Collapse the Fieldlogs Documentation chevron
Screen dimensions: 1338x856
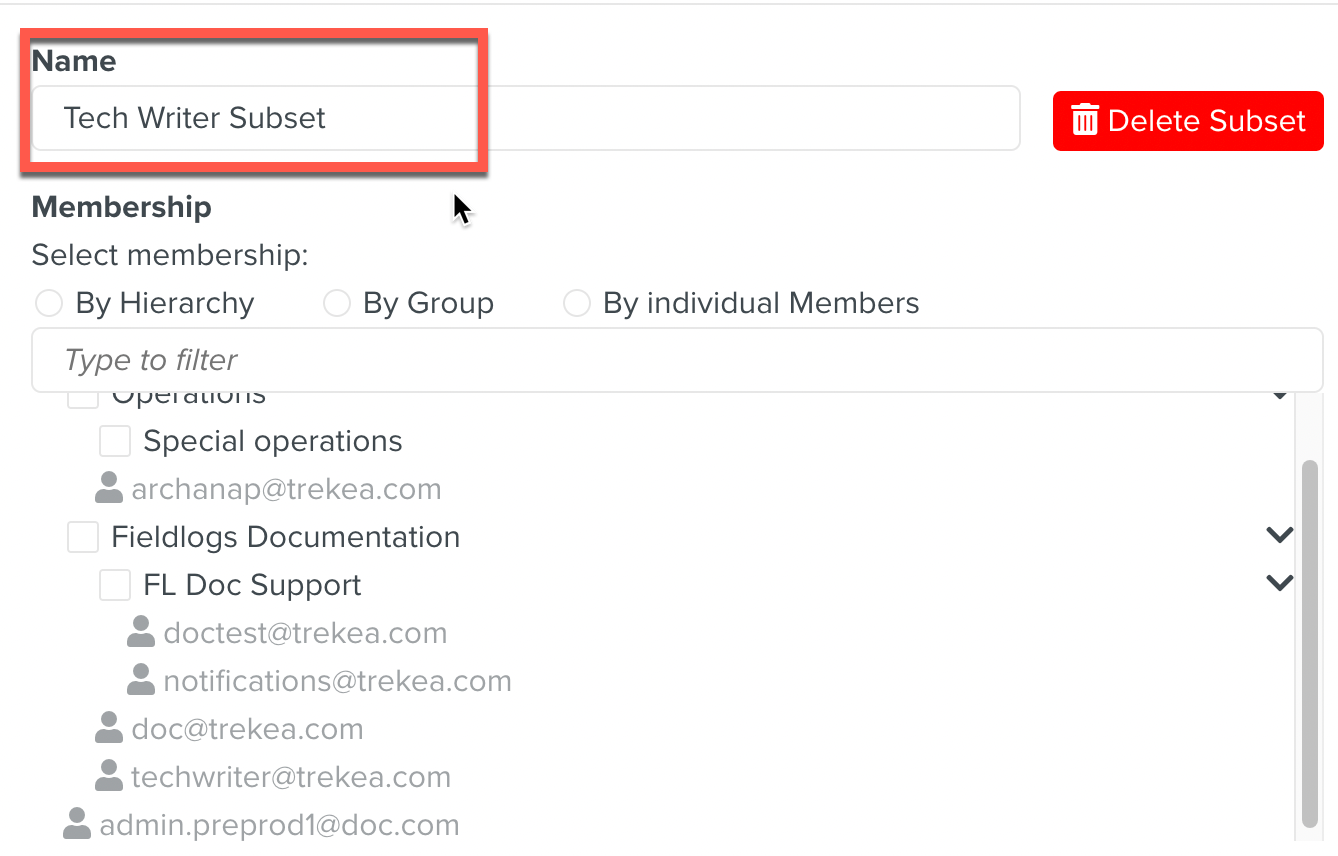[1279, 536]
